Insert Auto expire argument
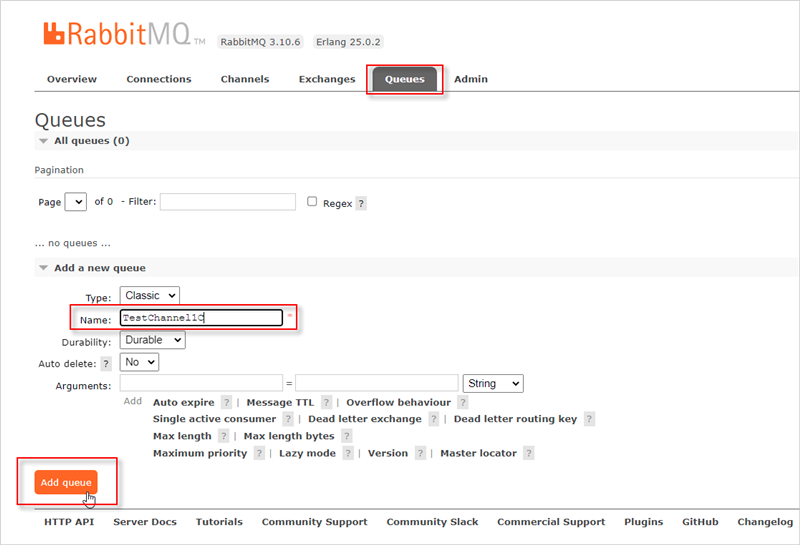 tap(184, 403)
